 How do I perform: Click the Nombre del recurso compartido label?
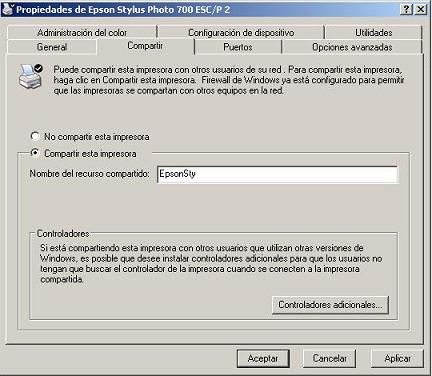point(89,174)
